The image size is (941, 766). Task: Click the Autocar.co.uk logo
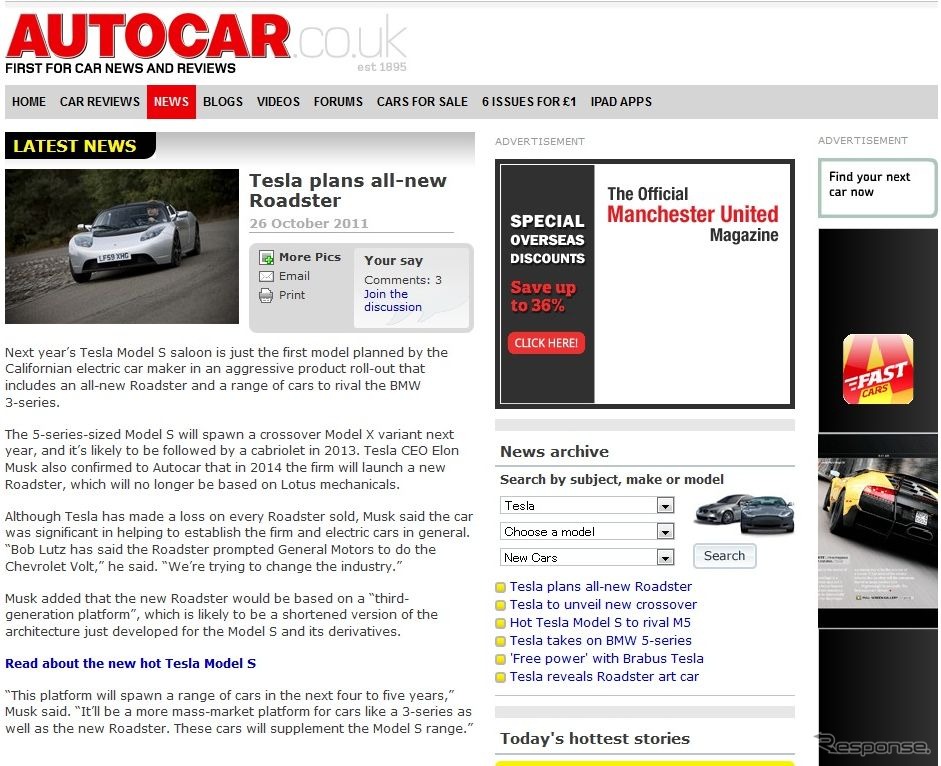(x=206, y=42)
